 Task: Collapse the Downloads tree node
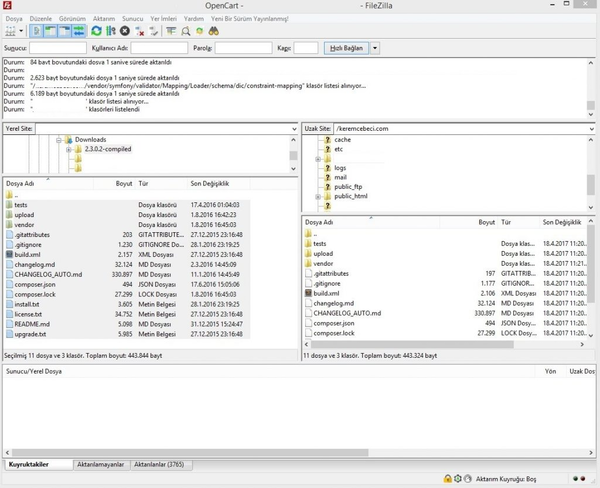point(59,140)
